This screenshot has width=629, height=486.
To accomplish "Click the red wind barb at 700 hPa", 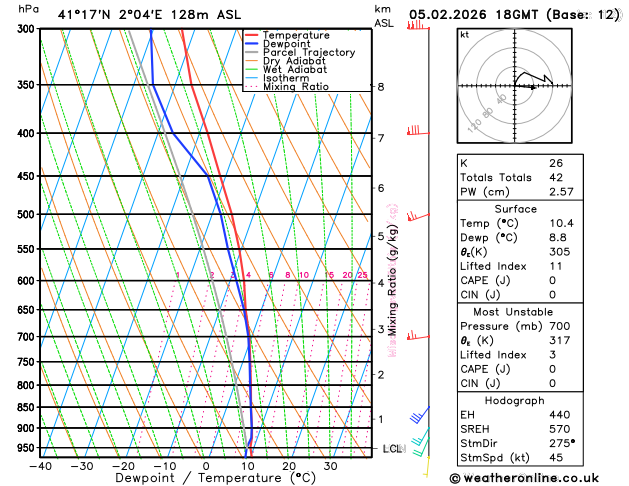I will click(x=418, y=335).
